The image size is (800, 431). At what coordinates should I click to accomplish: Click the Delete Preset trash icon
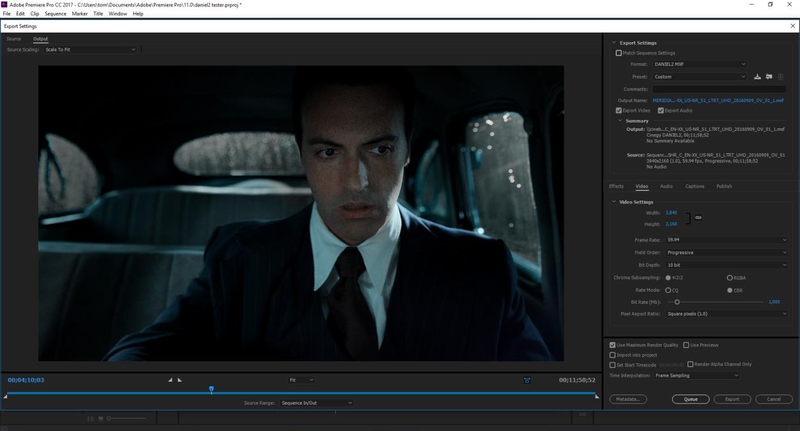(780, 77)
